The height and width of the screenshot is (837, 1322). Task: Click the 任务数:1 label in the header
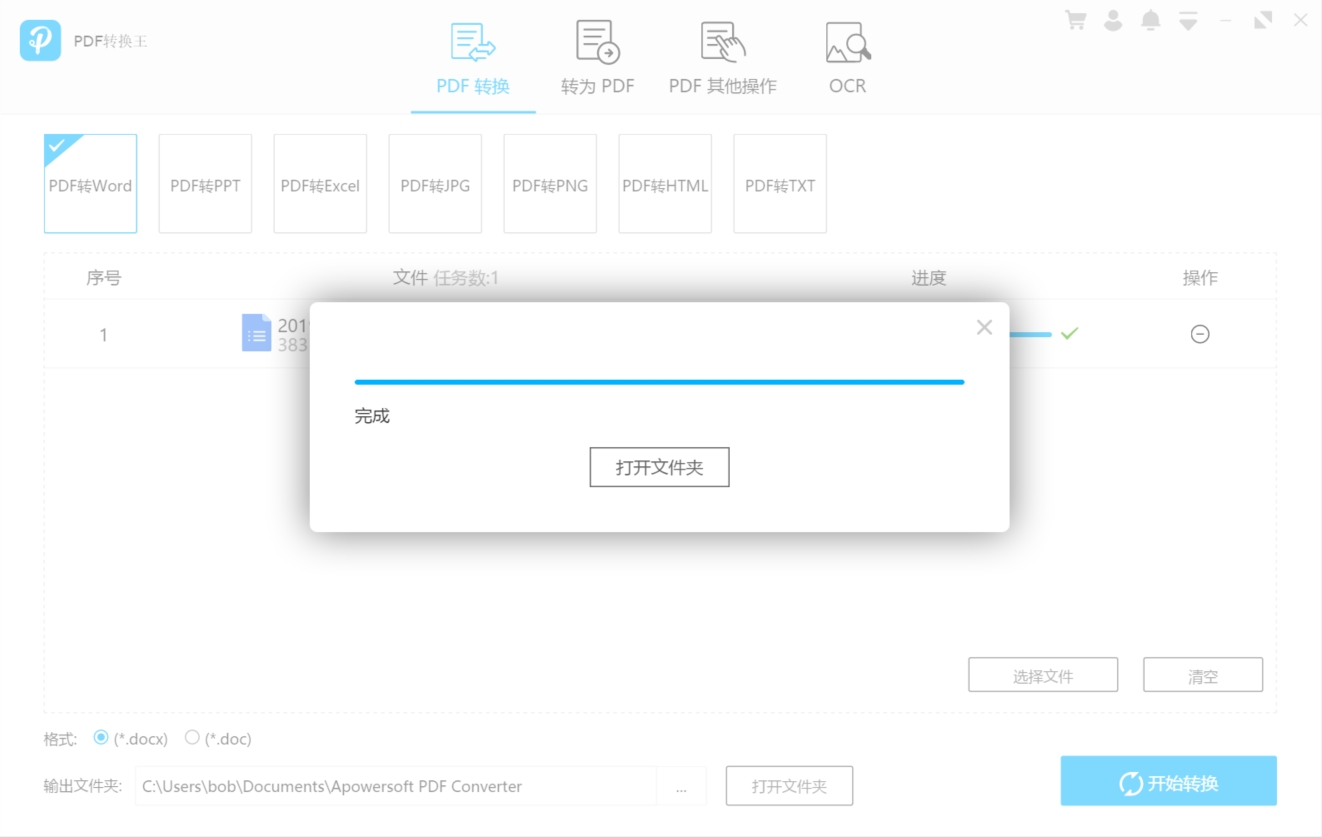coord(466,278)
